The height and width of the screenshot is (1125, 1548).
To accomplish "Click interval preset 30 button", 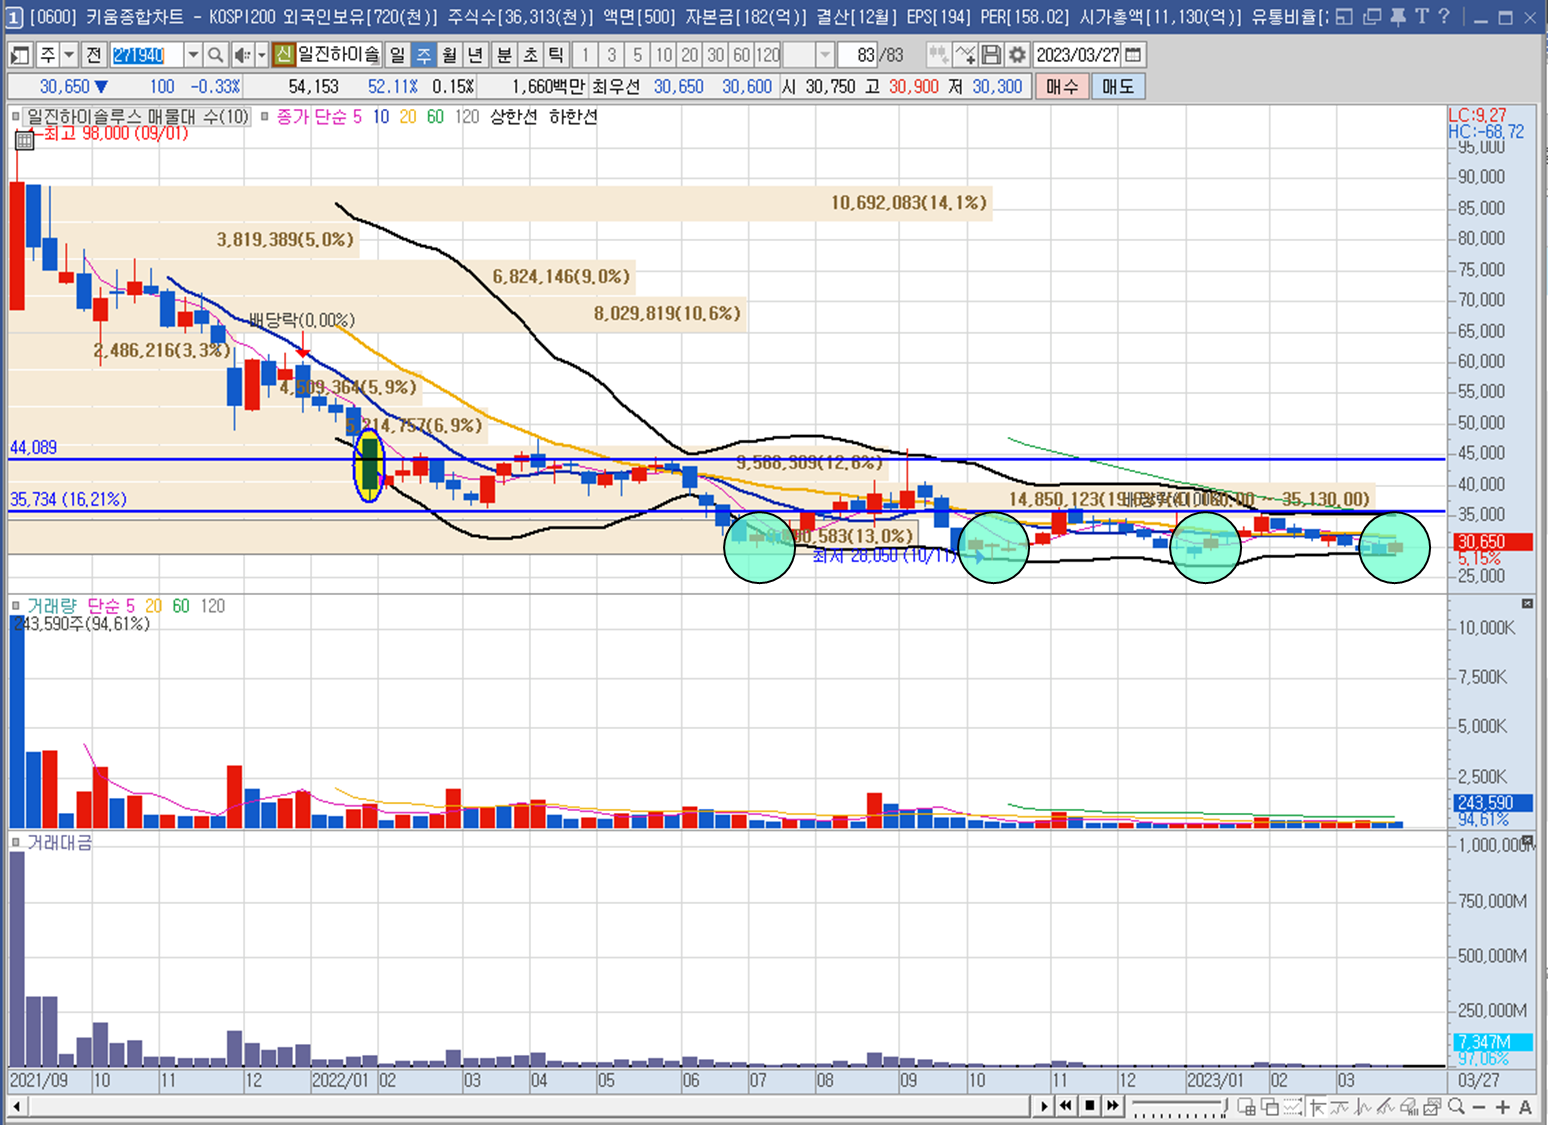I will (x=716, y=55).
